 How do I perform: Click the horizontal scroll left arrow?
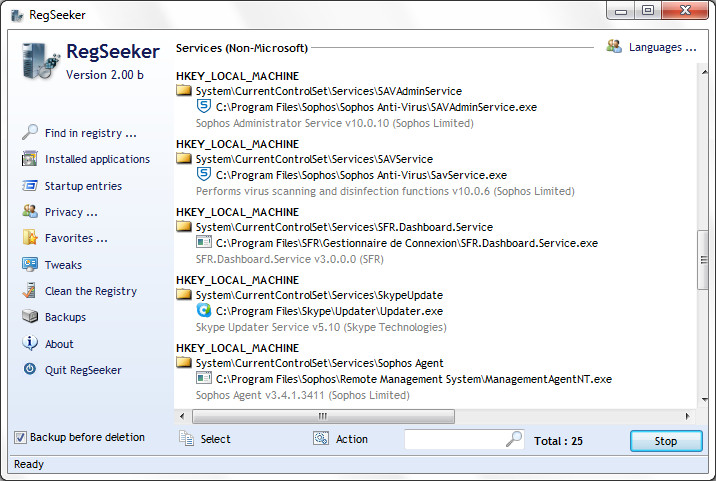click(182, 416)
